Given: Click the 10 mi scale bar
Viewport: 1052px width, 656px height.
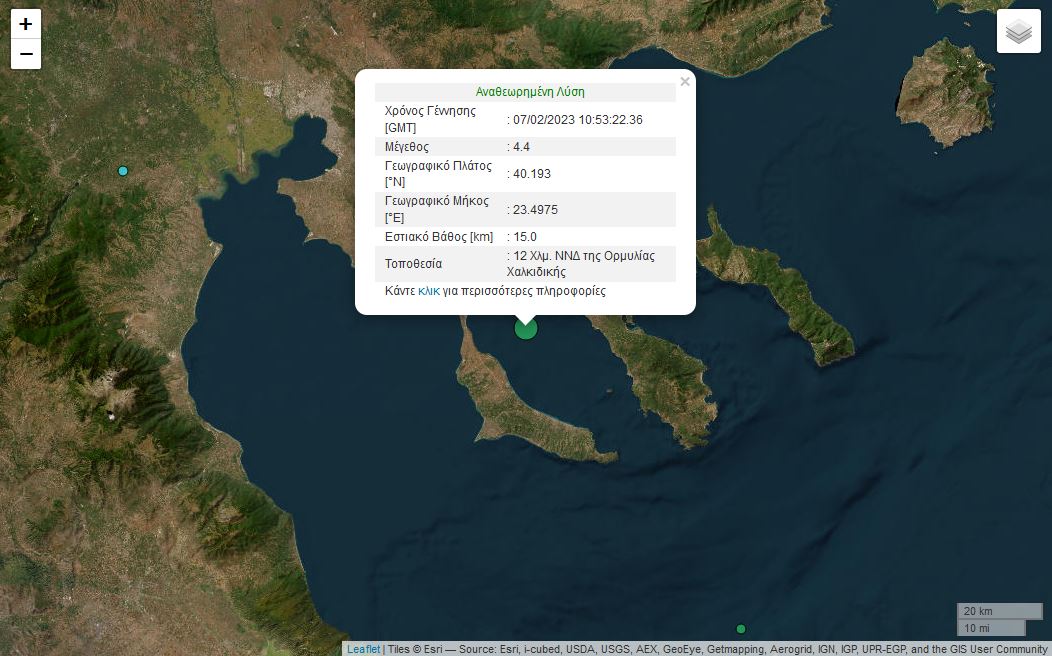Looking at the screenshot, I should 990,628.
